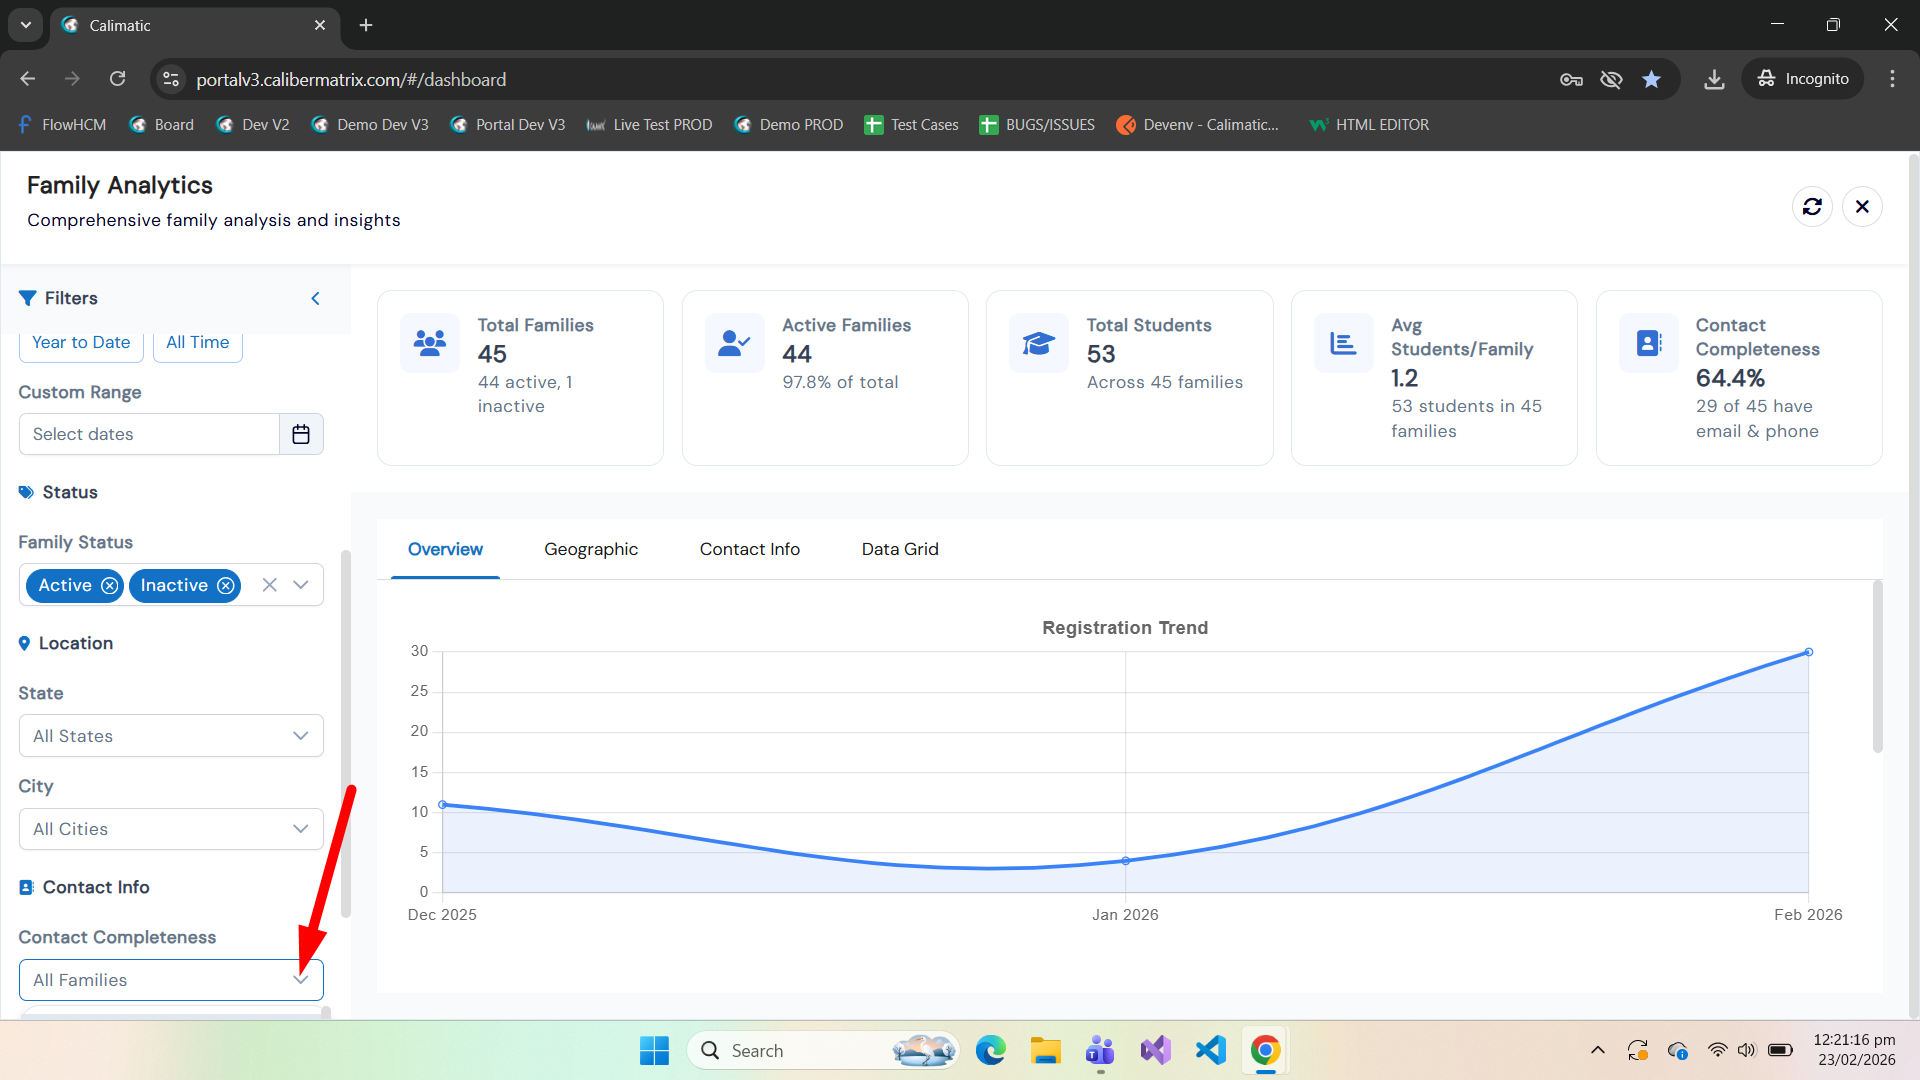Close the Family Analytics panel

tap(1861, 207)
